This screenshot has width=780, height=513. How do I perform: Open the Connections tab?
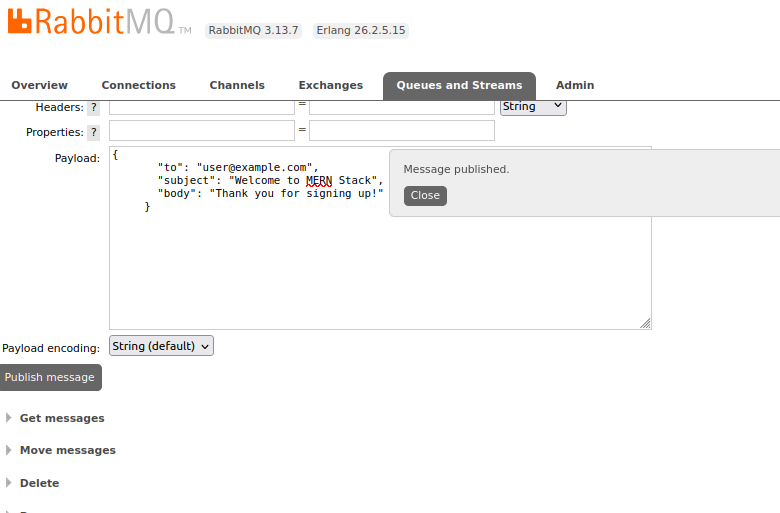[x=138, y=86]
